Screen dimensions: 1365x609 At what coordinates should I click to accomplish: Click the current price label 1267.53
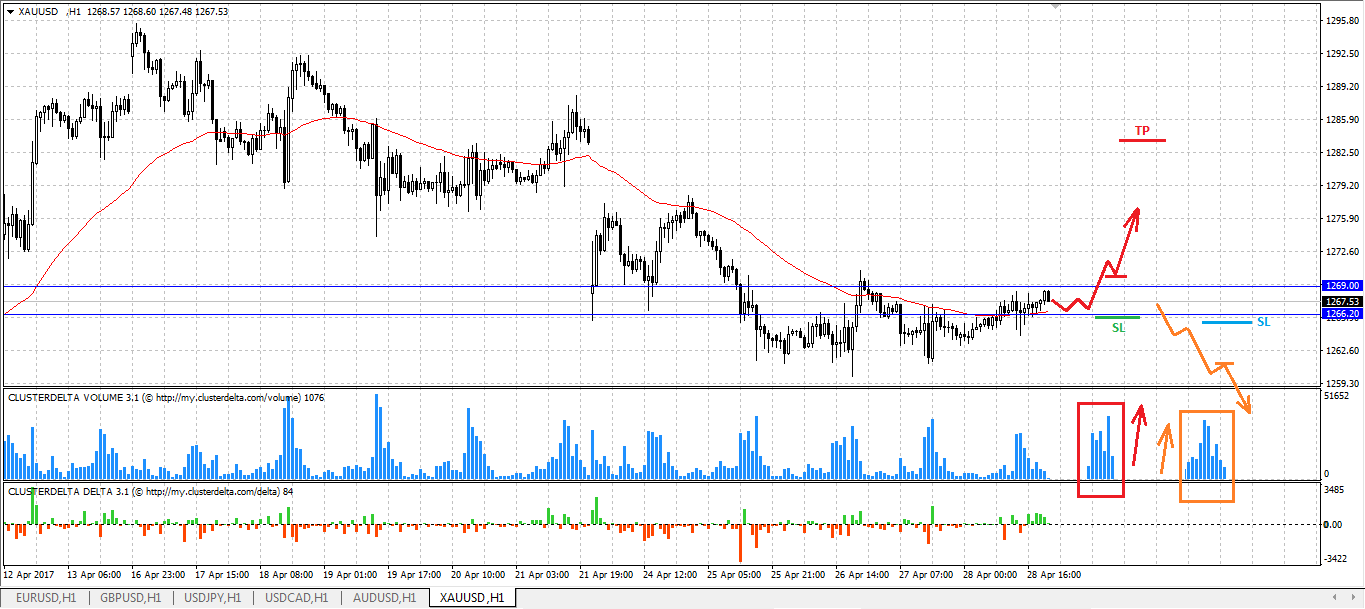[x=1342, y=301]
